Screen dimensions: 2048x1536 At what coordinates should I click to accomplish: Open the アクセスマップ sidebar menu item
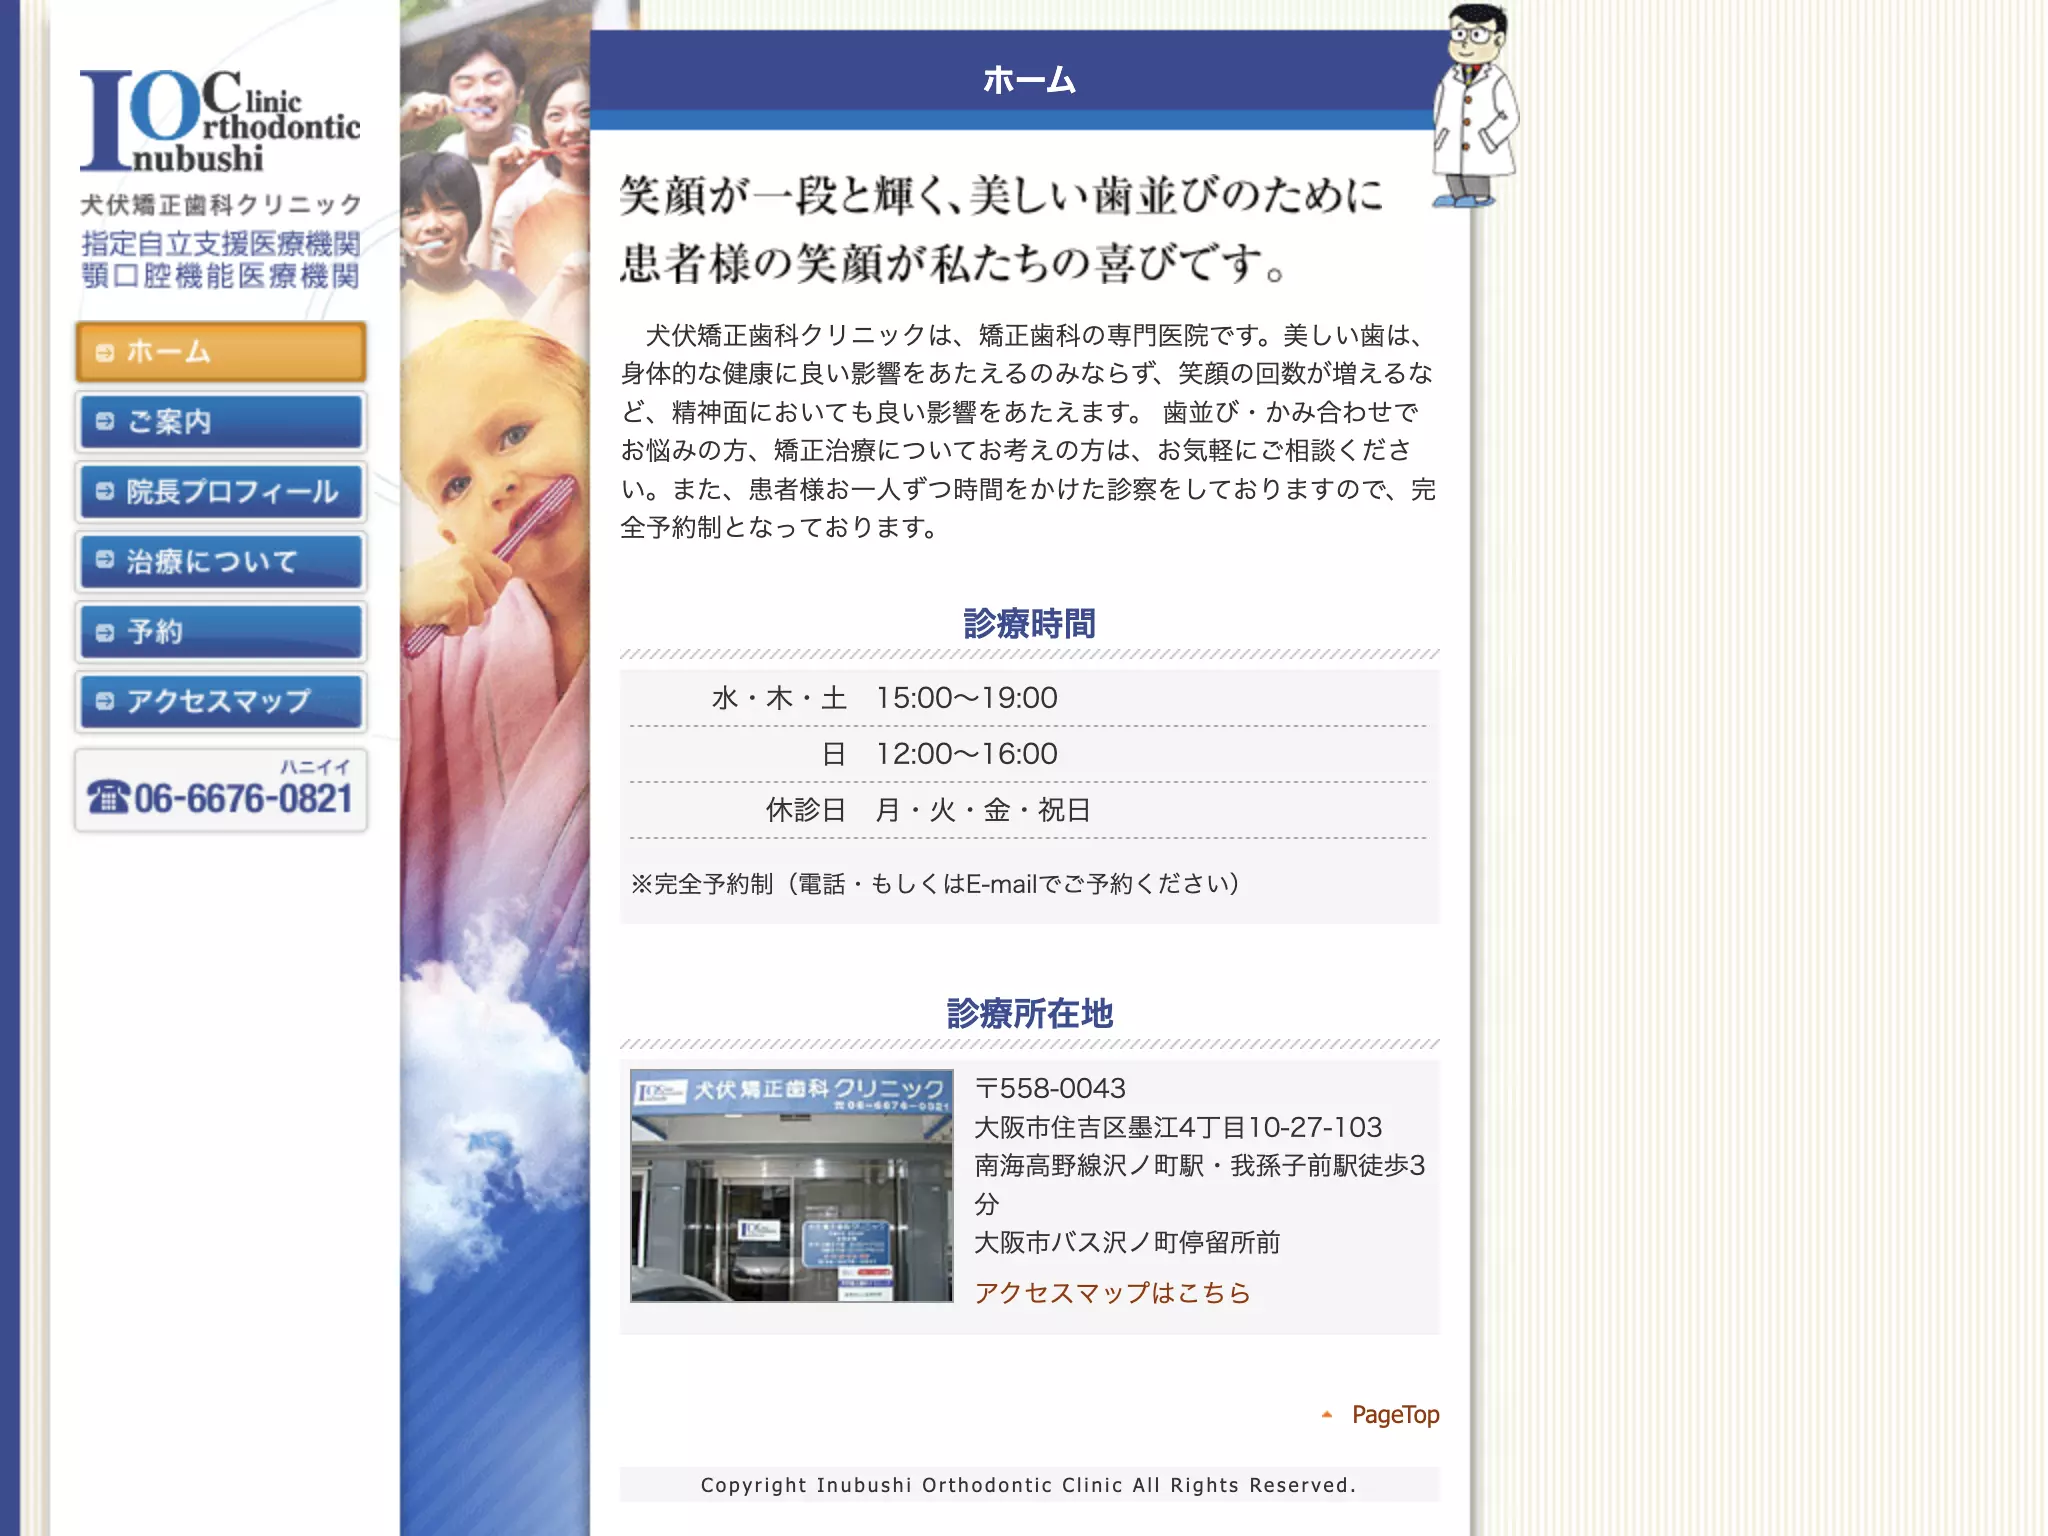(221, 701)
